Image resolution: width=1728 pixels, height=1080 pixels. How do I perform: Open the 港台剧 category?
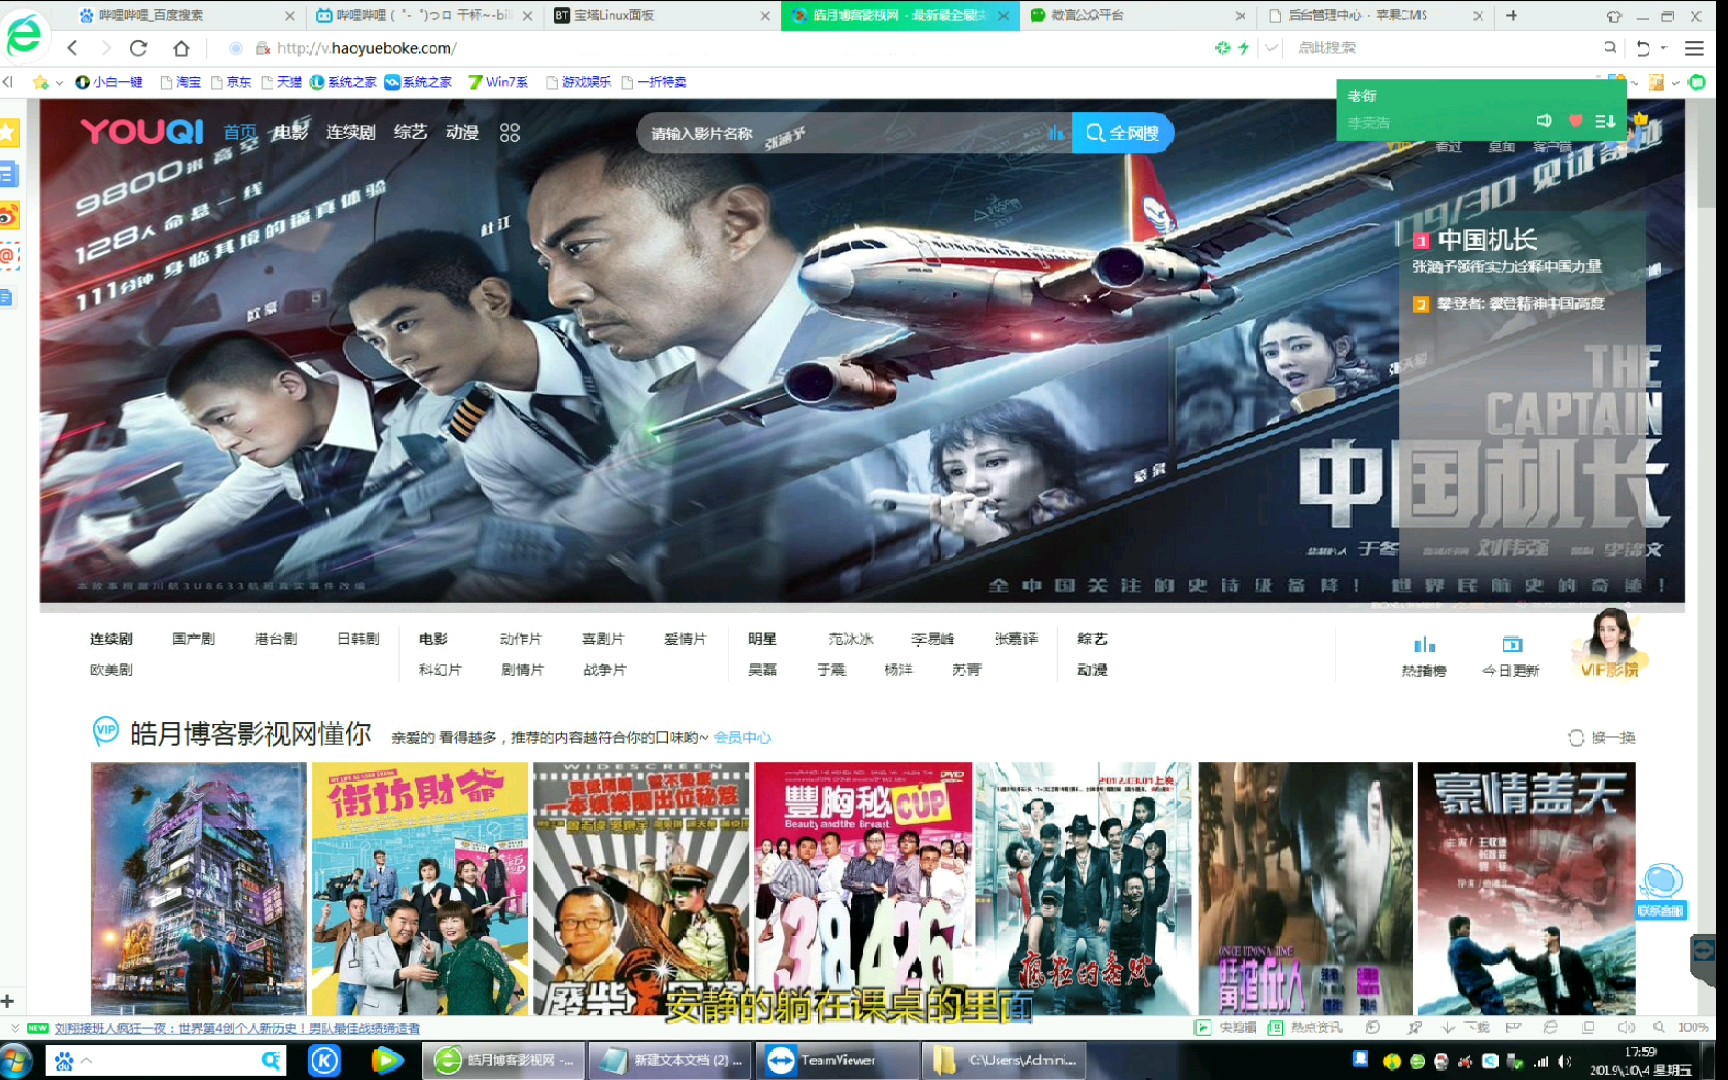(x=276, y=638)
